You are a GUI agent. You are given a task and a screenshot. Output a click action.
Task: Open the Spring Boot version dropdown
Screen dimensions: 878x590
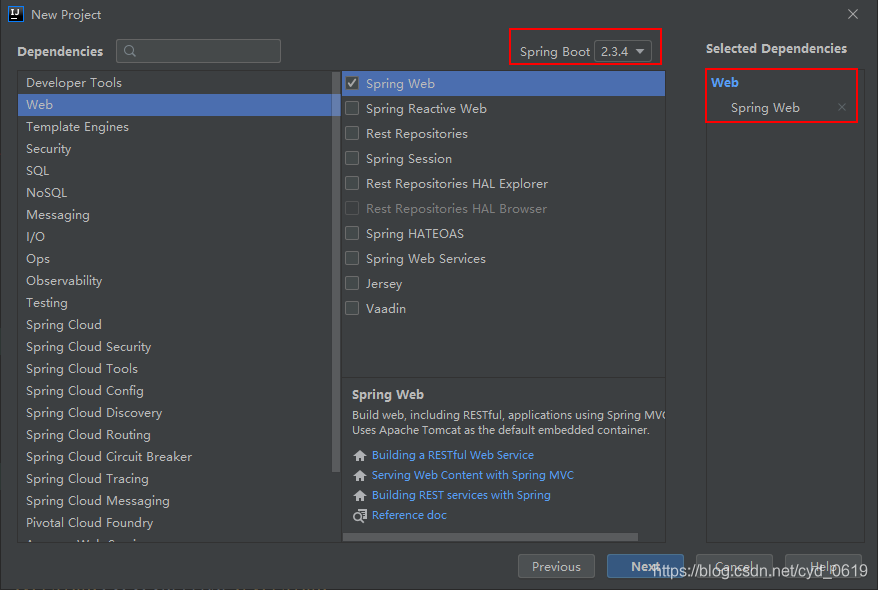623,51
